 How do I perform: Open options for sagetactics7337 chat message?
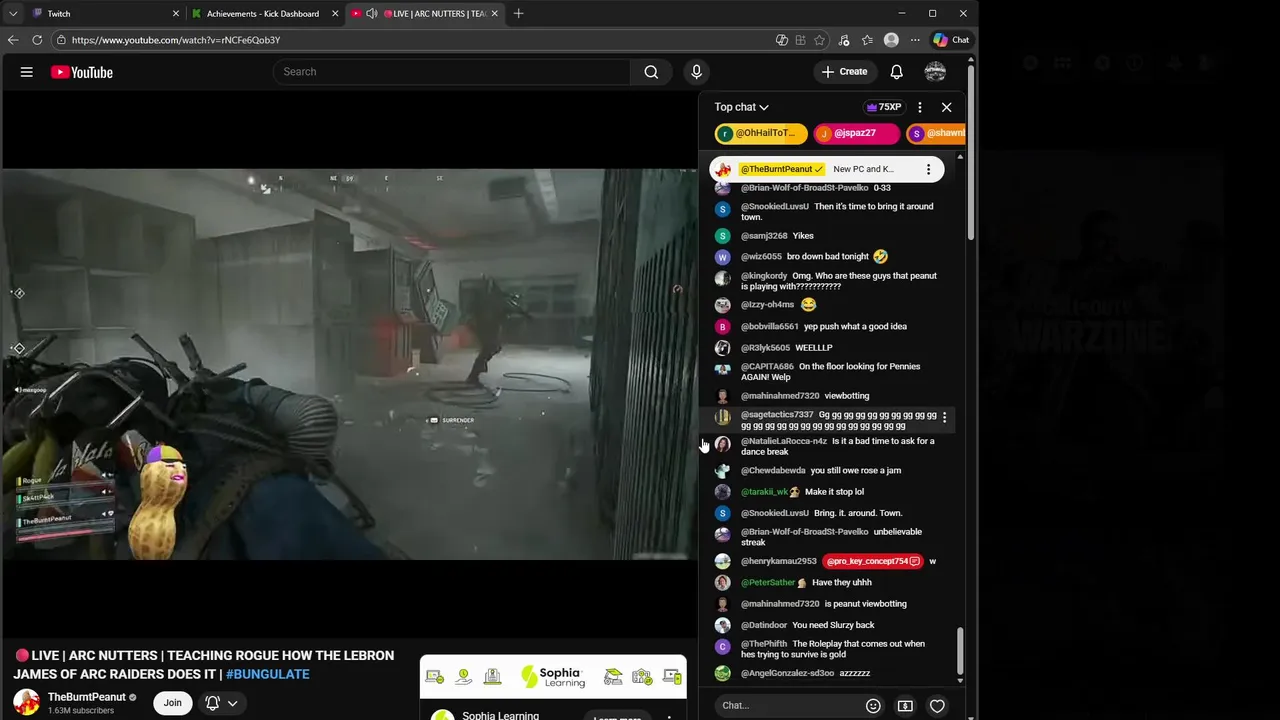pos(944,417)
